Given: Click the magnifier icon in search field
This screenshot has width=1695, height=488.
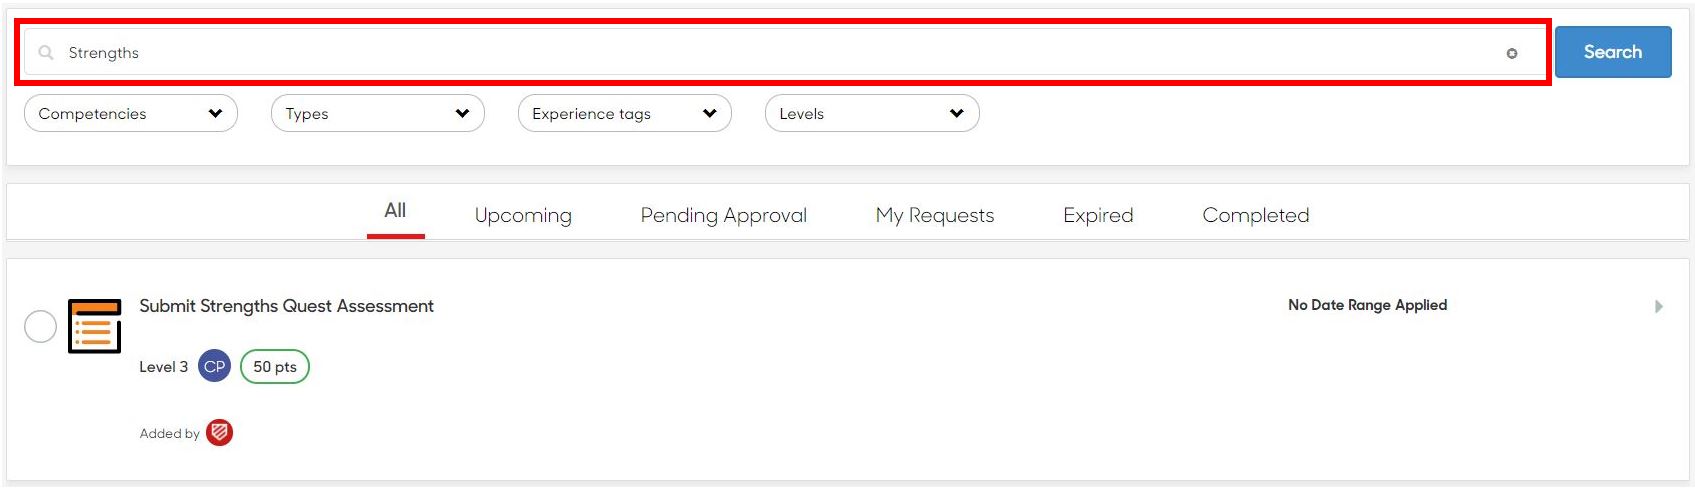Looking at the screenshot, I should click(46, 52).
